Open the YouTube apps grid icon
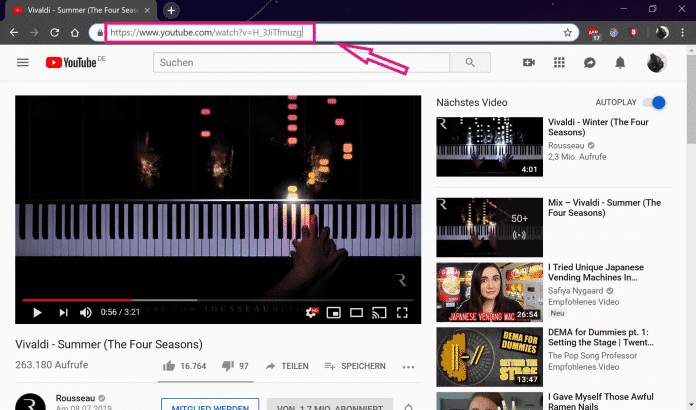Image resolution: width=696 pixels, height=410 pixels. point(559,63)
